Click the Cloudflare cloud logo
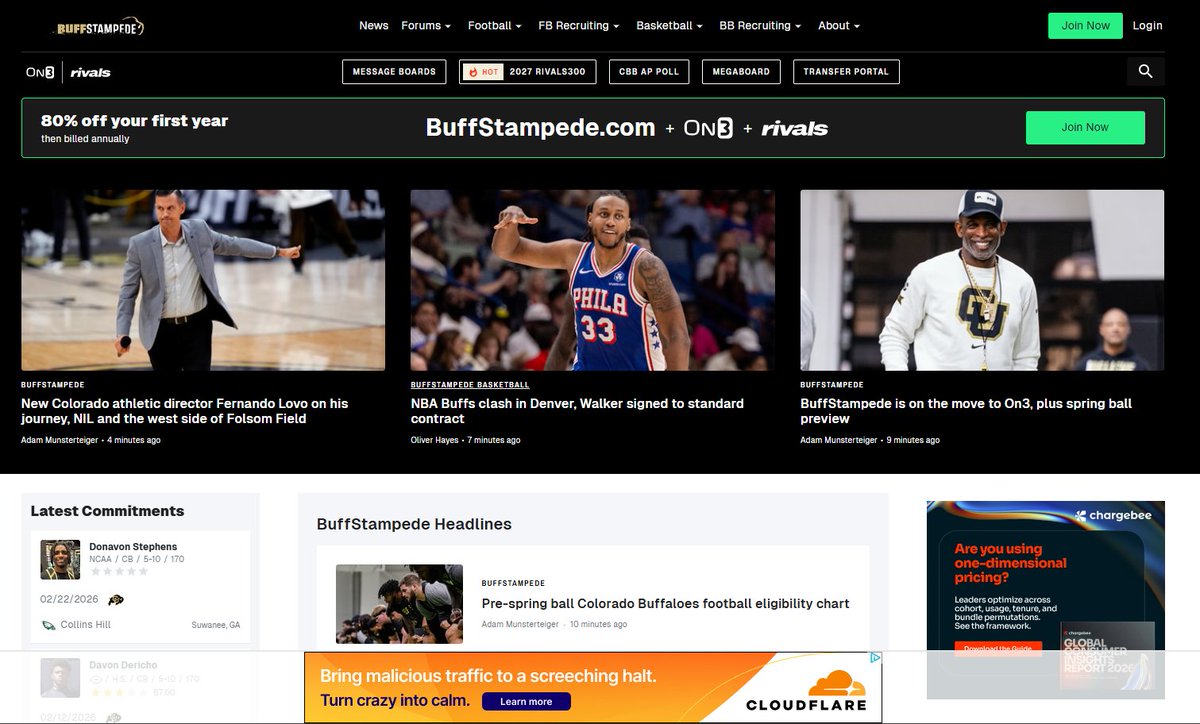Screen dimensions: 1200x724 [x=837, y=684]
